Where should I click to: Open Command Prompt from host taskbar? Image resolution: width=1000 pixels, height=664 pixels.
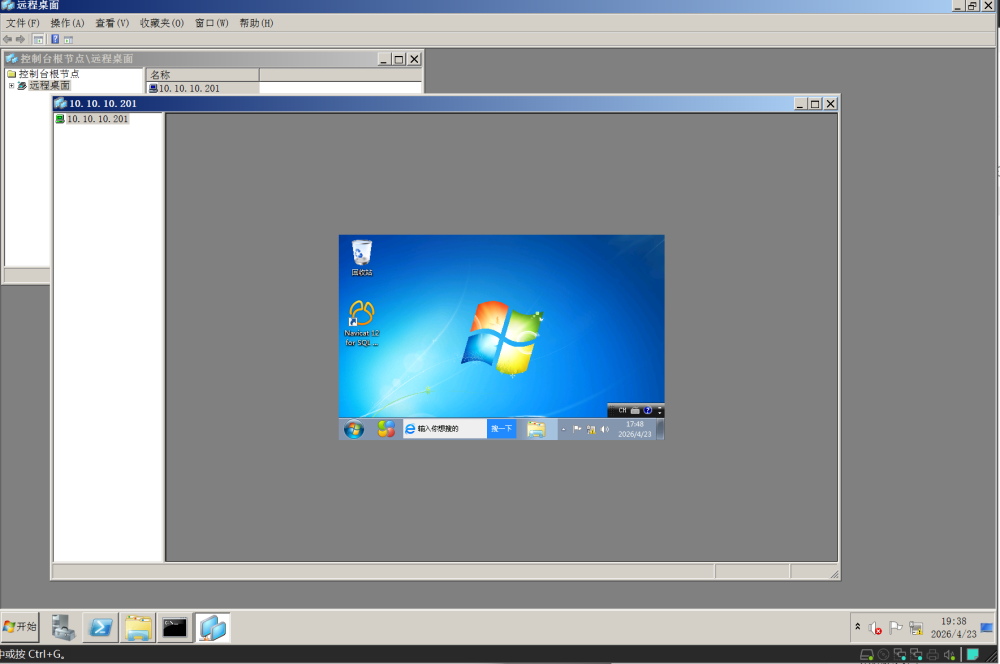click(175, 627)
